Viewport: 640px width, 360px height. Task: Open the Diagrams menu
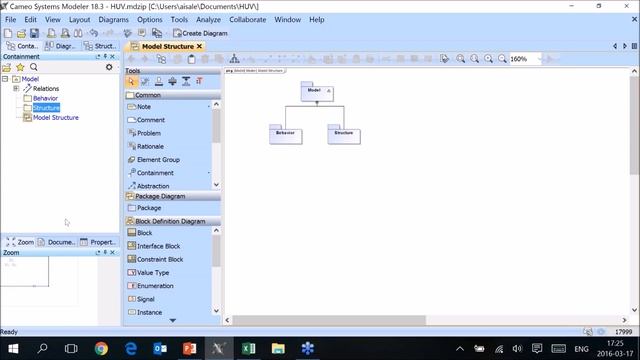coord(113,20)
